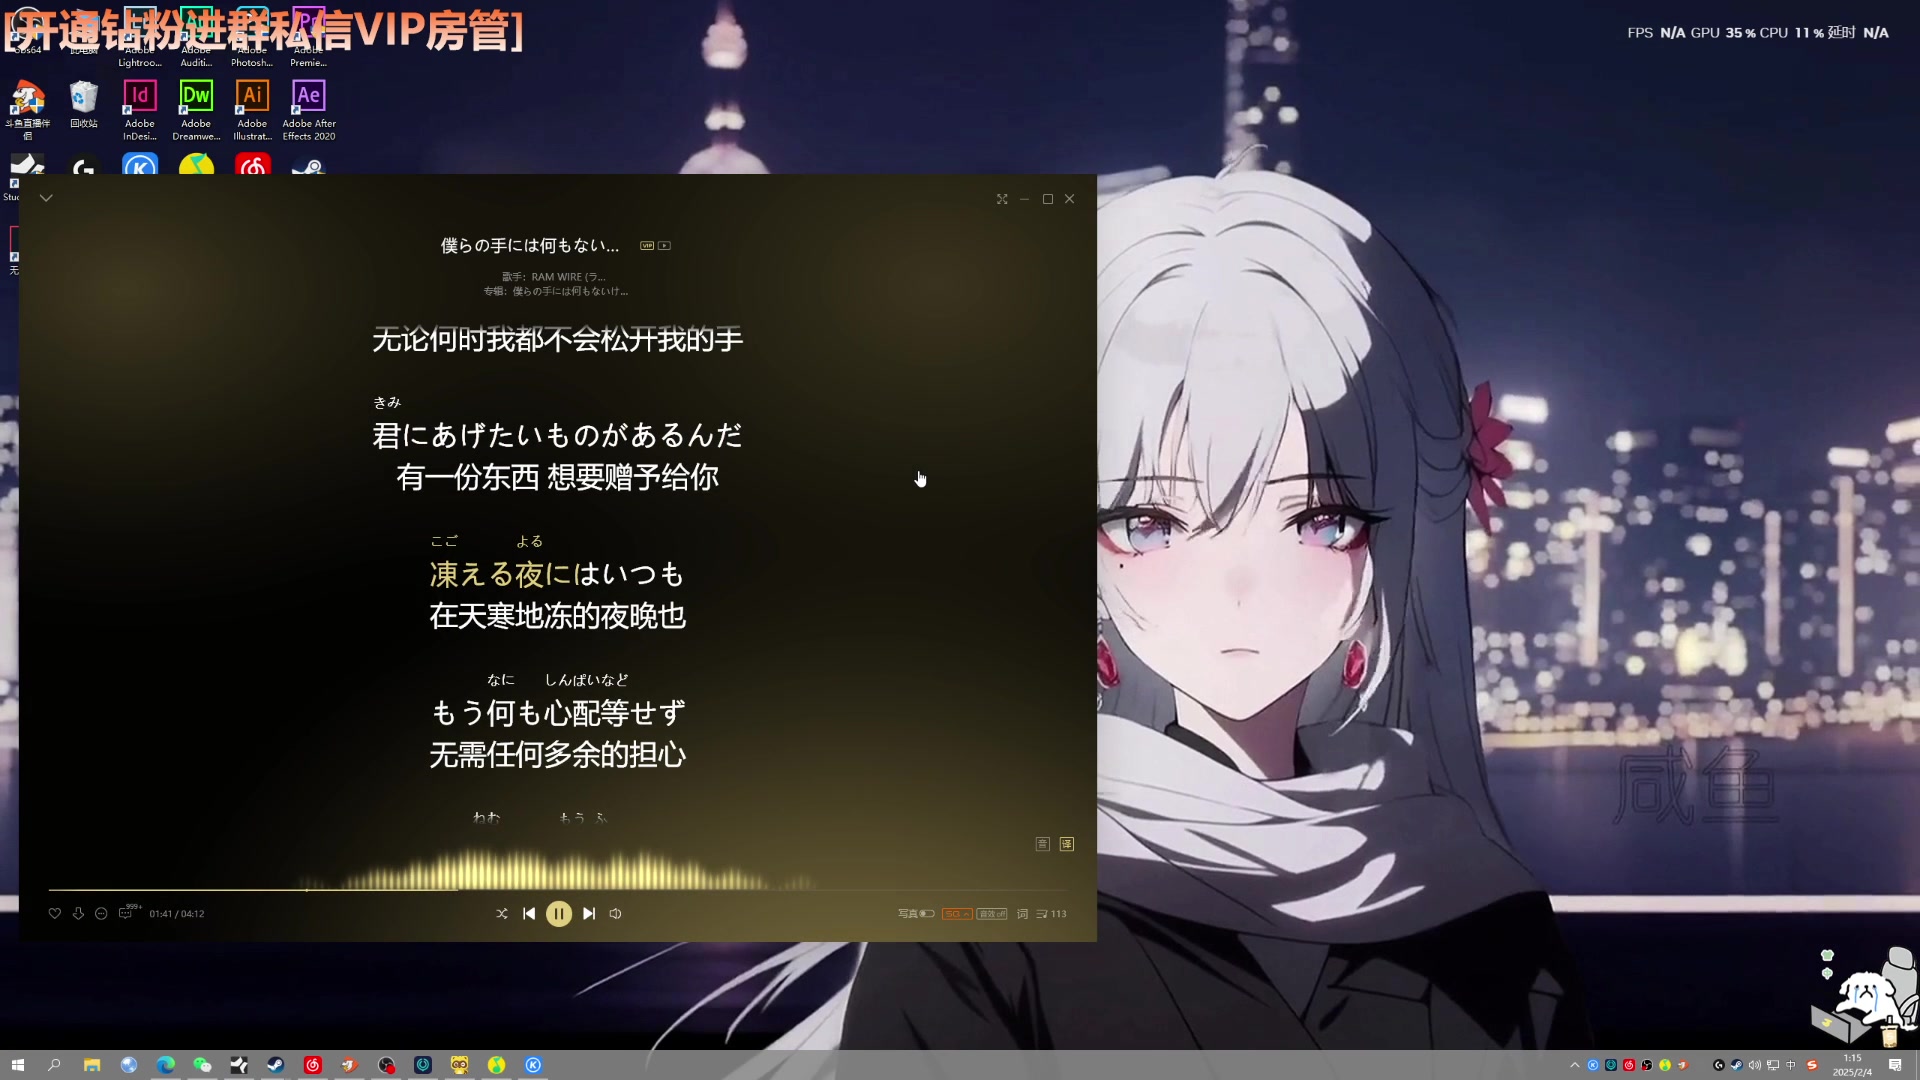Open the 999+ comments icon
Viewport: 1920px width, 1080px height.
(x=128, y=912)
